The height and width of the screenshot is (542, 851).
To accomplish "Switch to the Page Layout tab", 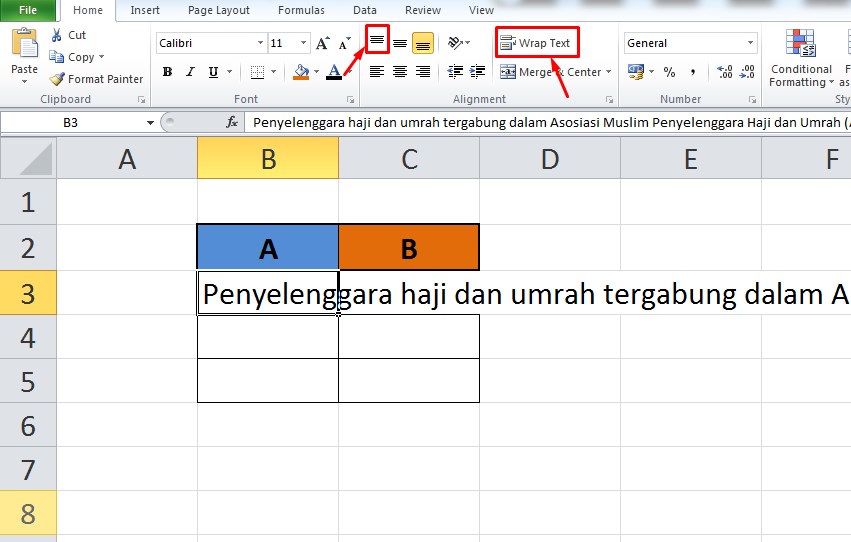I will click(219, 10).
